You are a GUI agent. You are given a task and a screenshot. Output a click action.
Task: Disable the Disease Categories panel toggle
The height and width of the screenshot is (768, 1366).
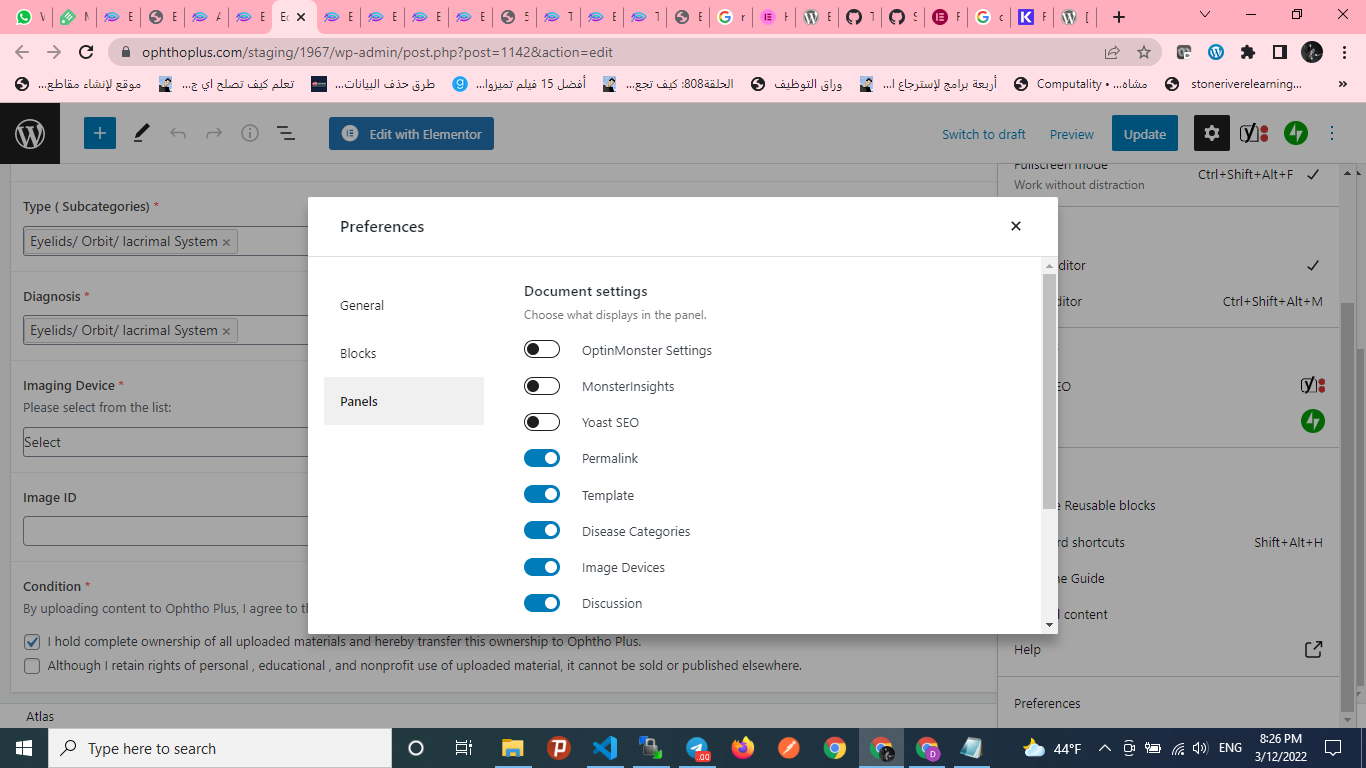click(542, 531)
